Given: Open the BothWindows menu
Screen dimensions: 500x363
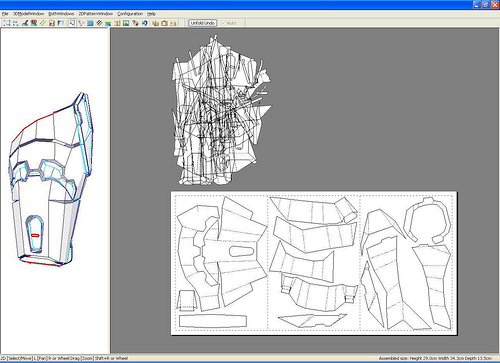Looking at the screenshot, I should (61, 14).
